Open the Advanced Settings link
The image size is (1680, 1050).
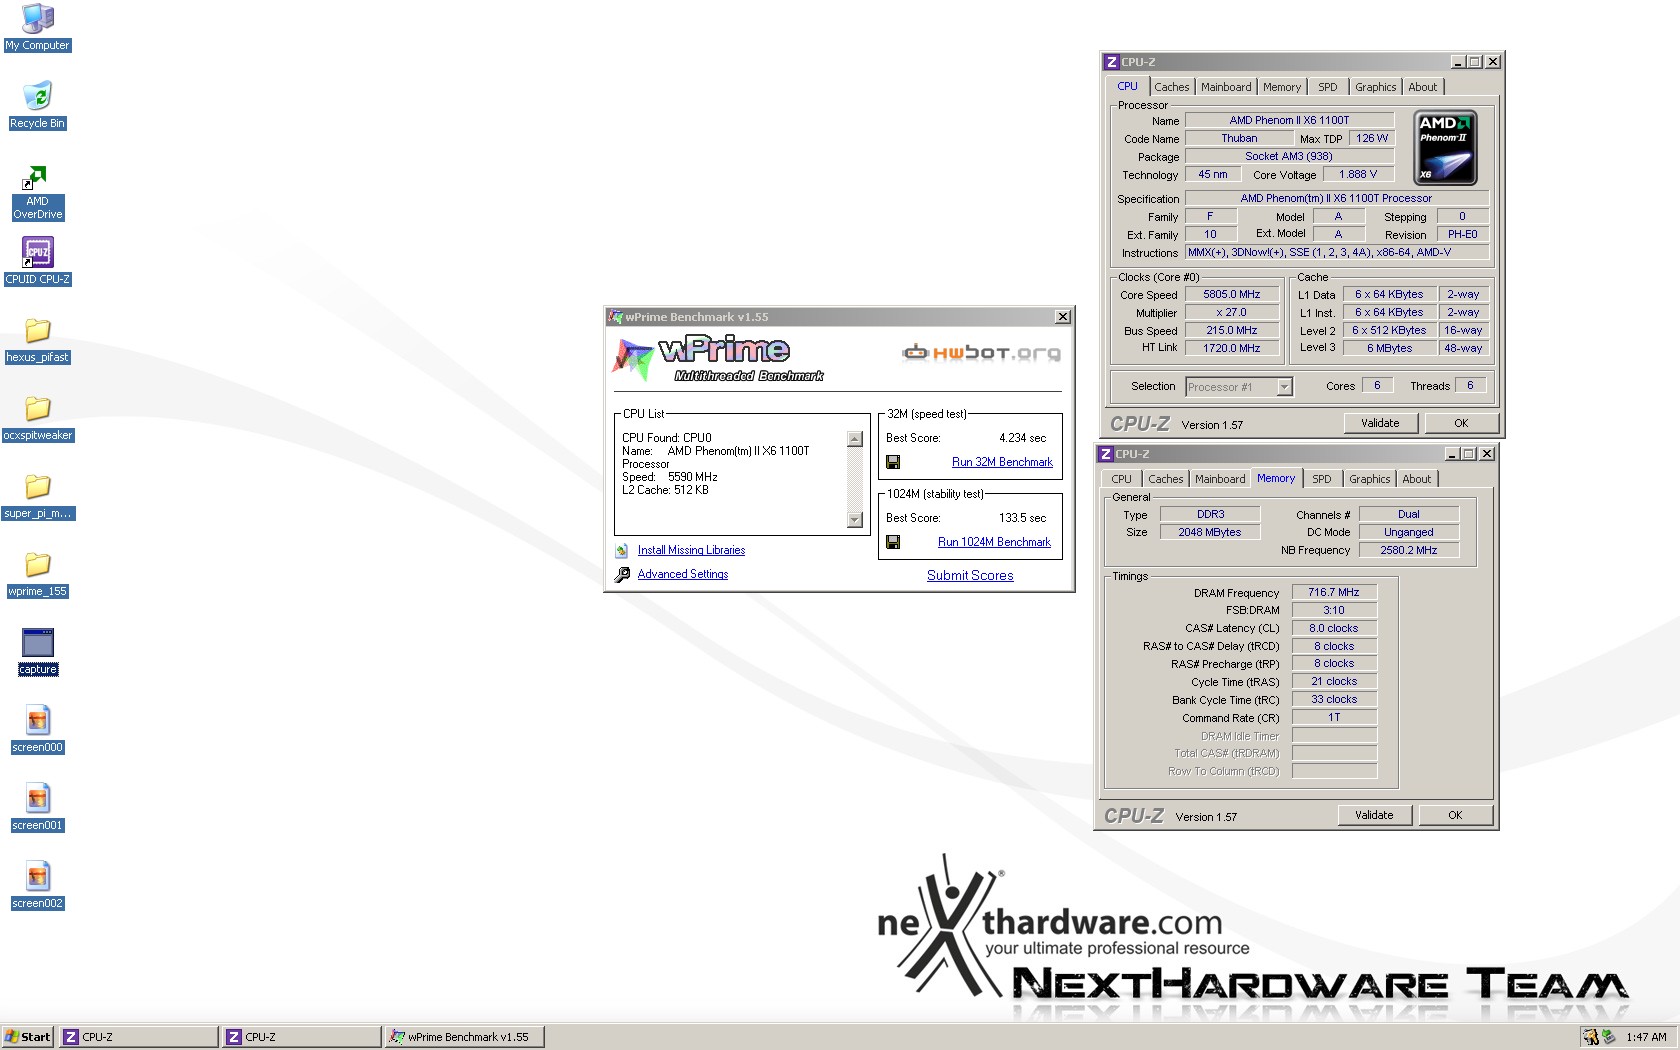coord(683,574)
